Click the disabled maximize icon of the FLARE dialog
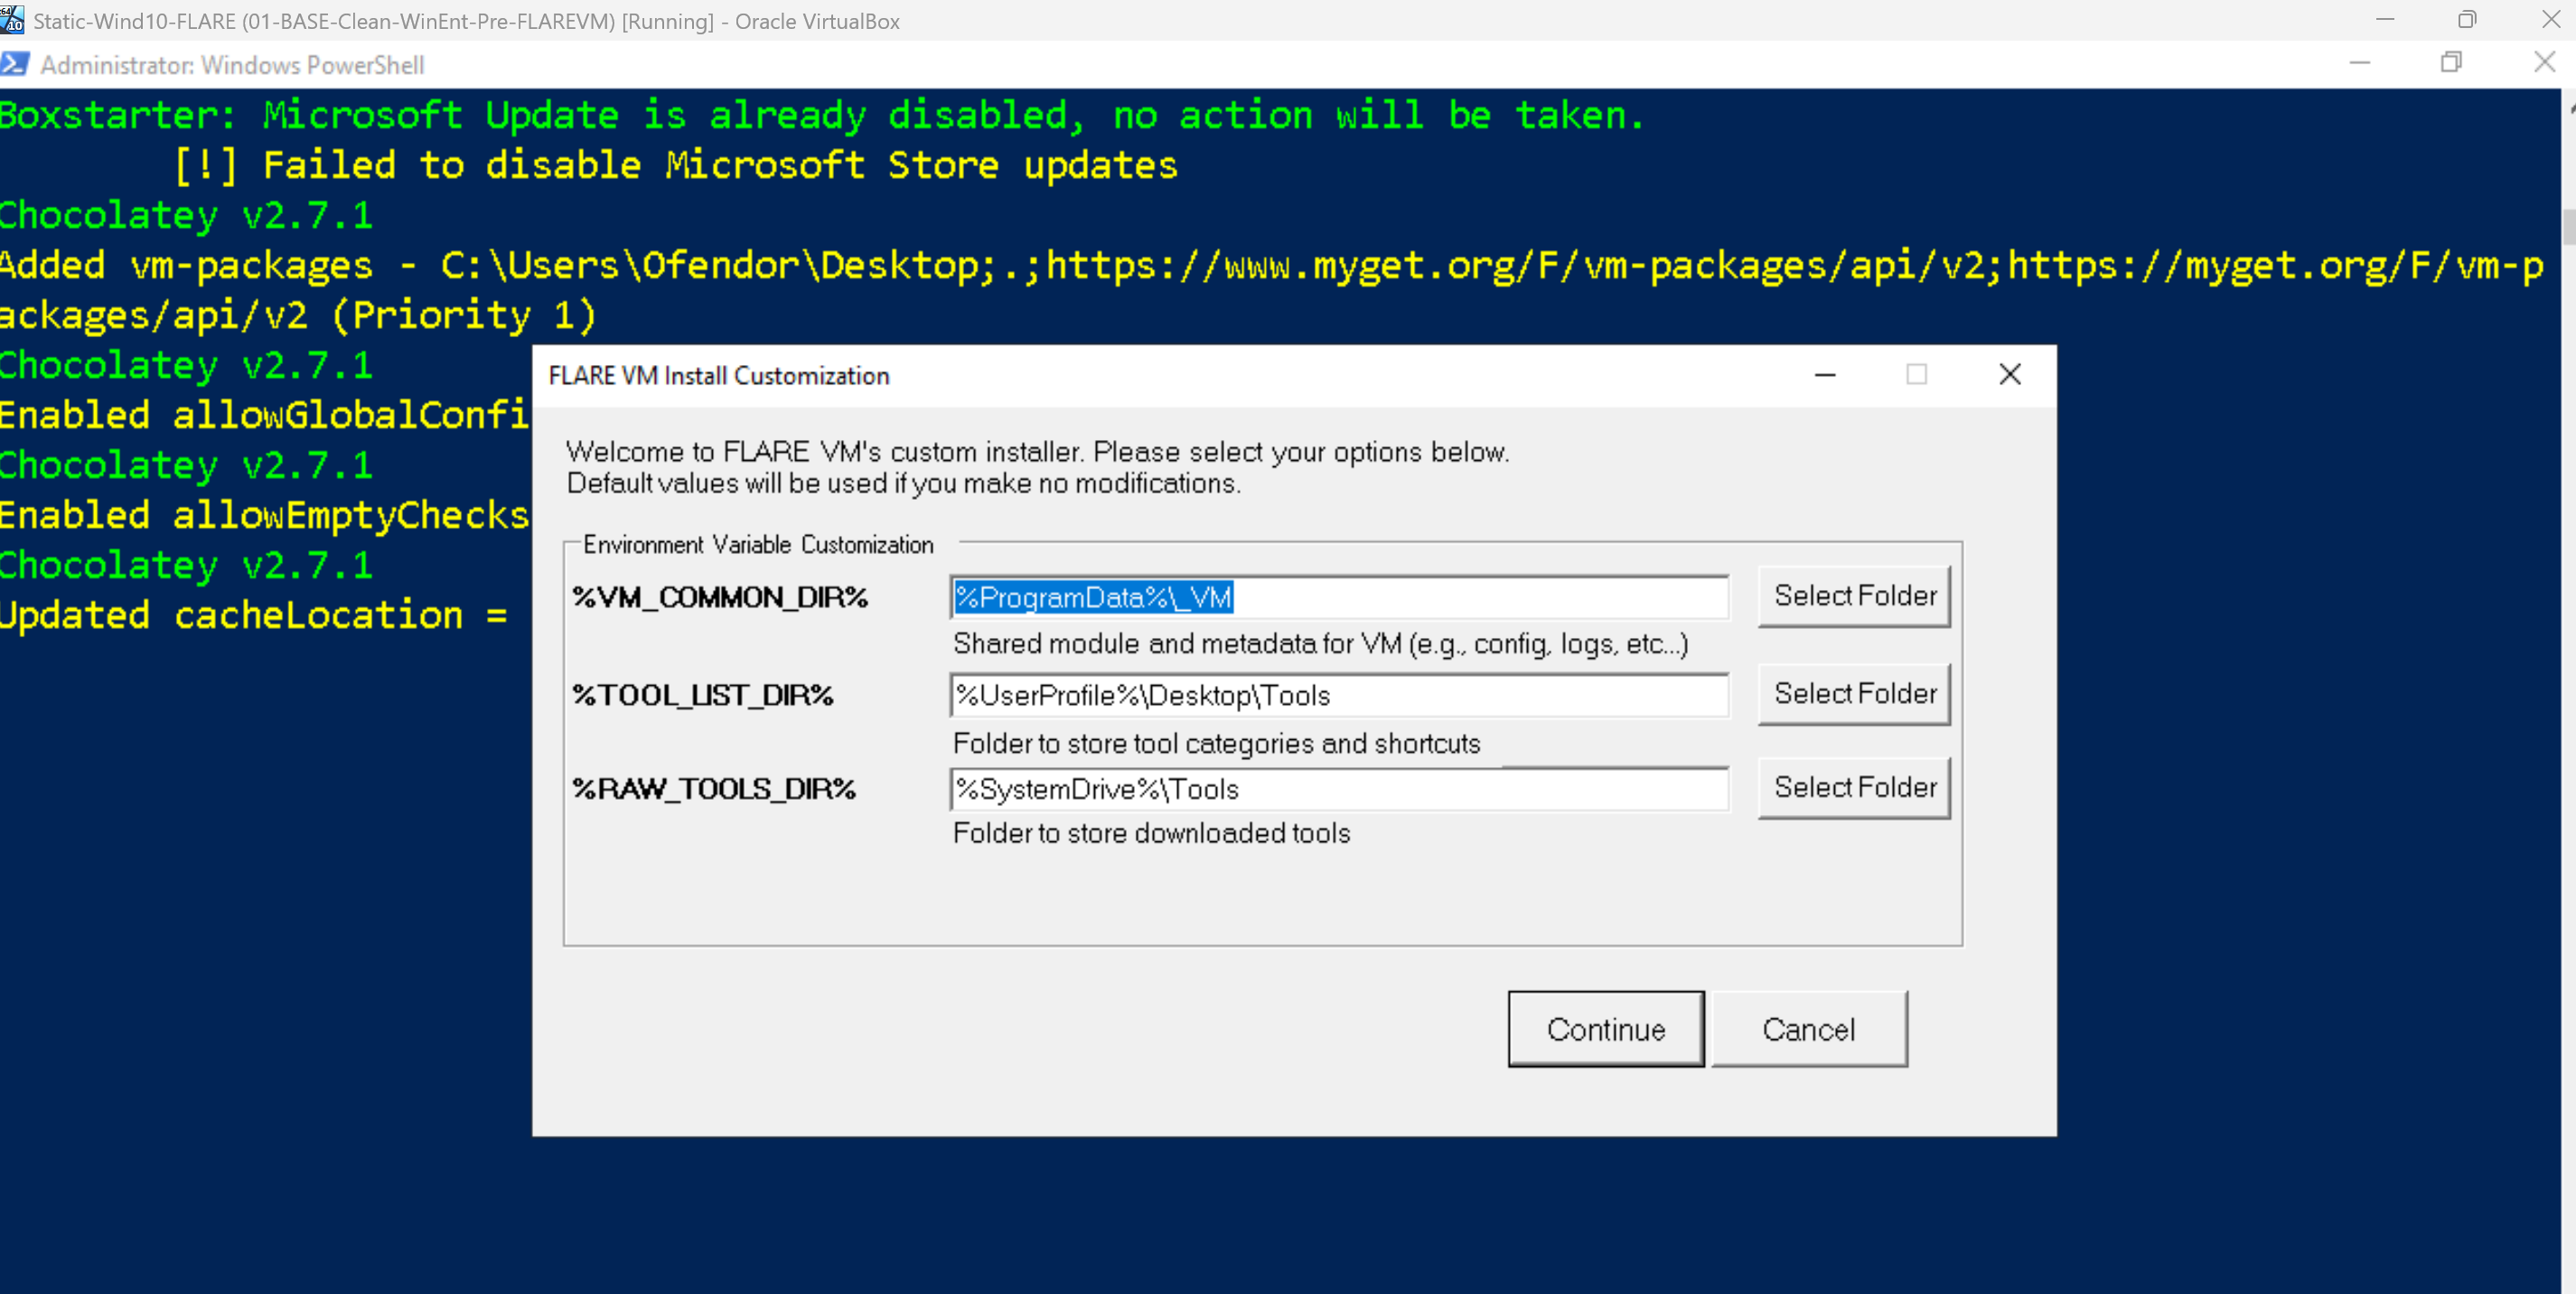 pos(1916,375)
